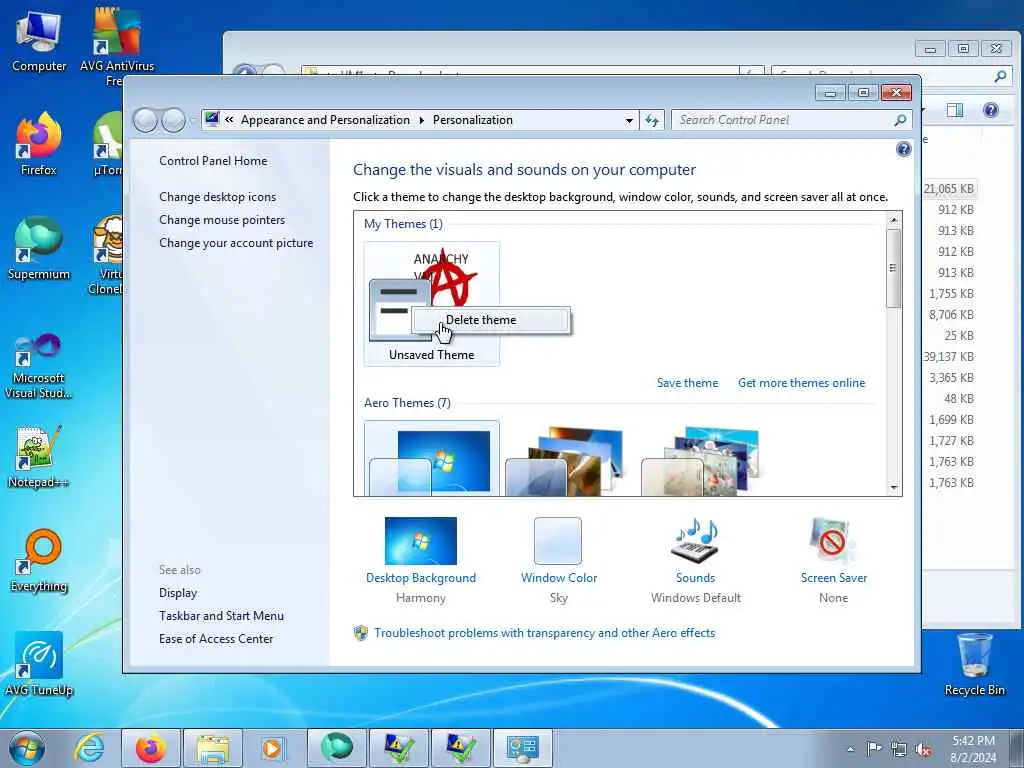
Task: Open the Computer desktop icon
Action: coord(39,42)
